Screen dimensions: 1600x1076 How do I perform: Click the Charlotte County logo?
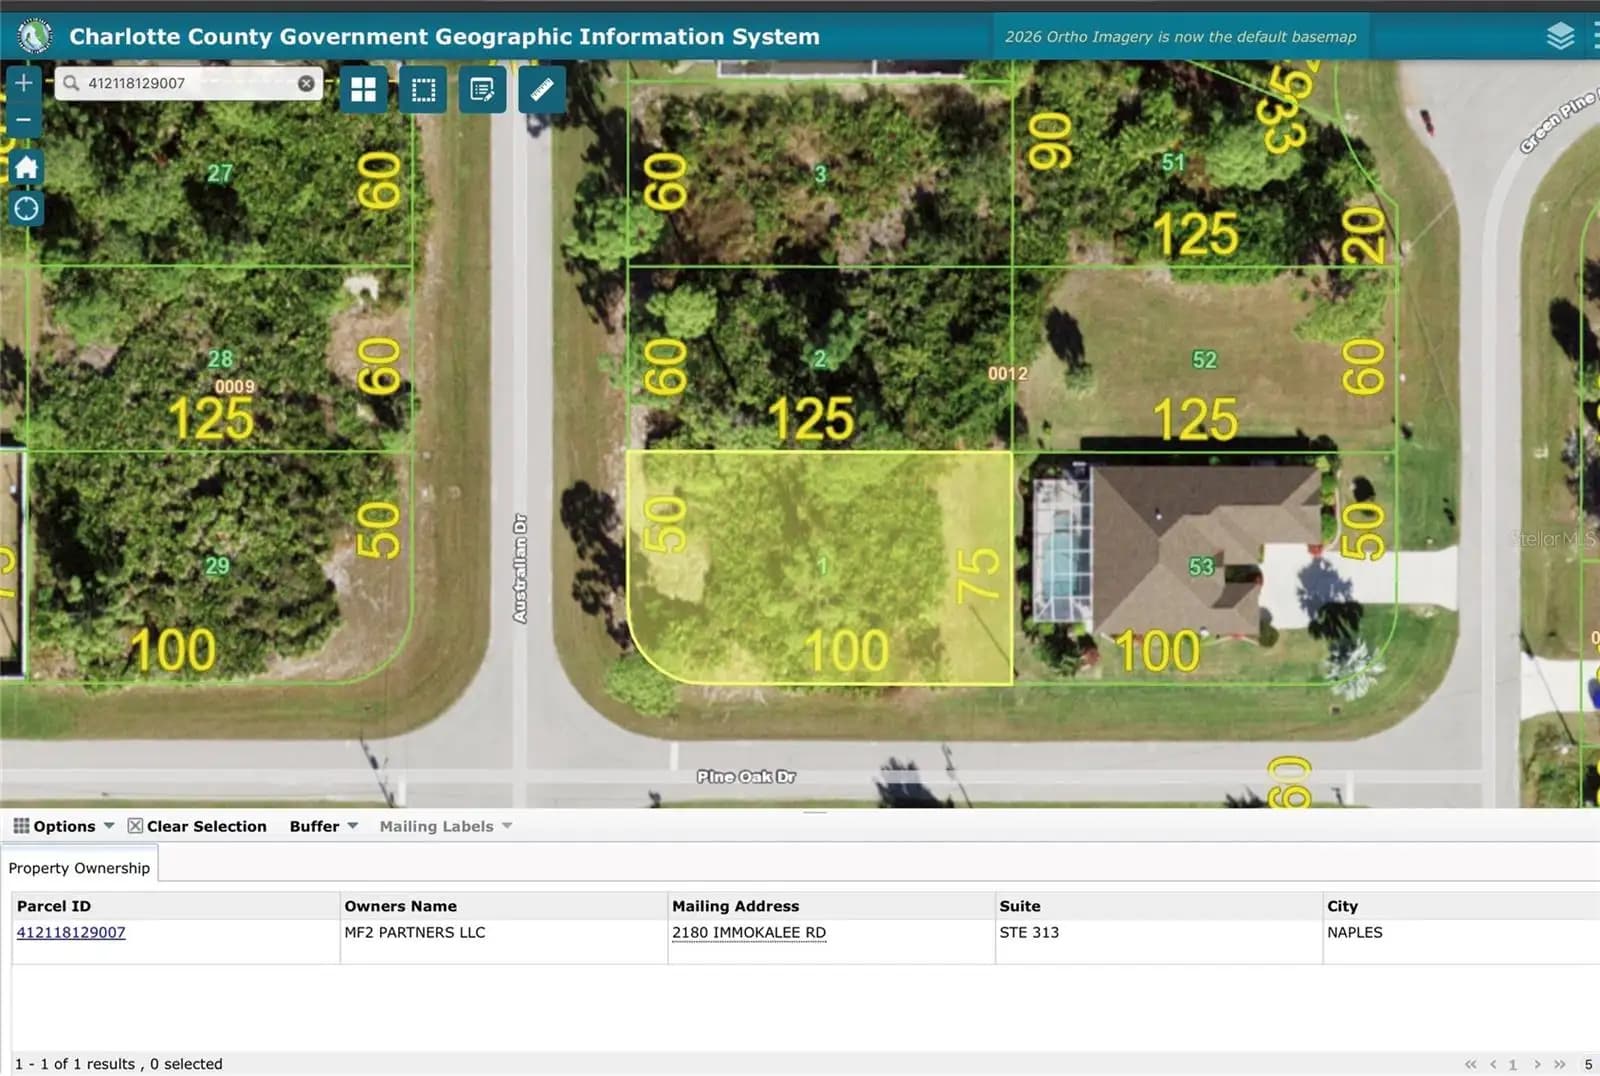35,36
